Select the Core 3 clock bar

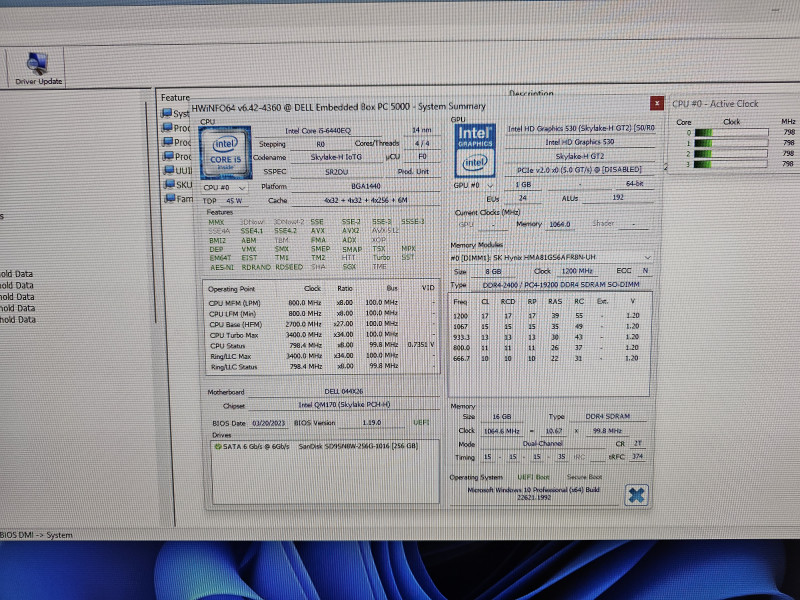coord(731,164)
